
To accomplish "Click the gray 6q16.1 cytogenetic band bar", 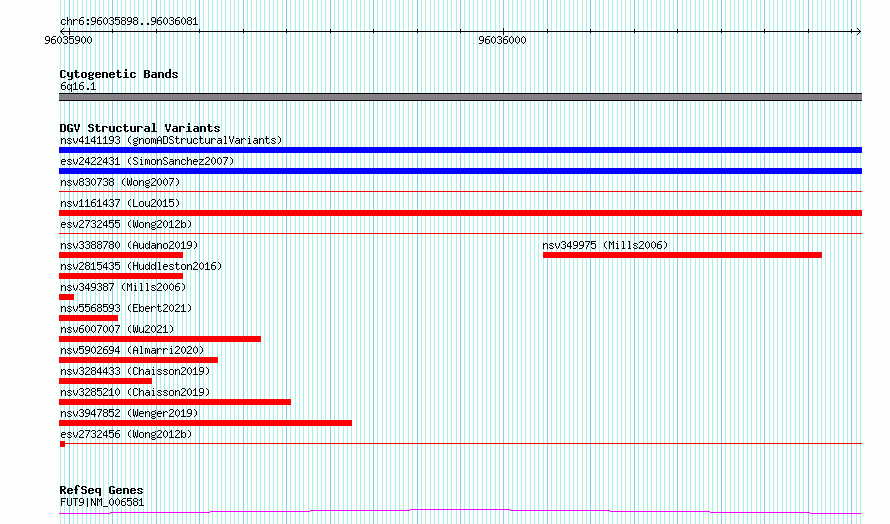I will 460,97.
